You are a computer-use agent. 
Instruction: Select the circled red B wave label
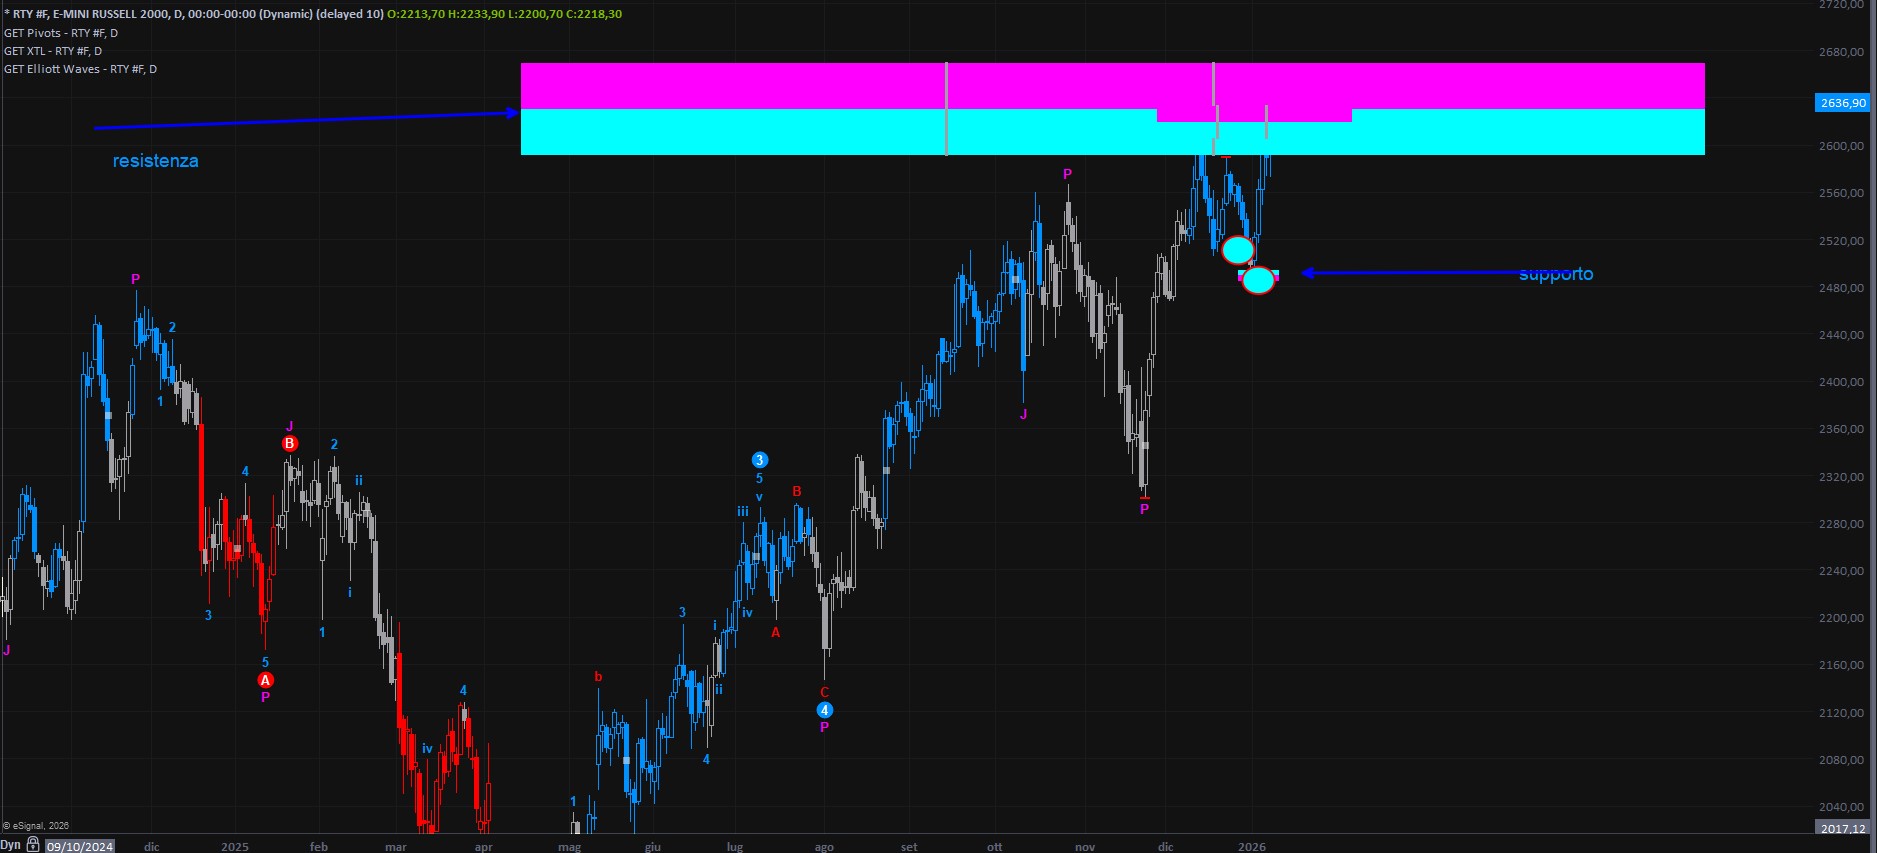pyautogui.click(x=290, y=443)
